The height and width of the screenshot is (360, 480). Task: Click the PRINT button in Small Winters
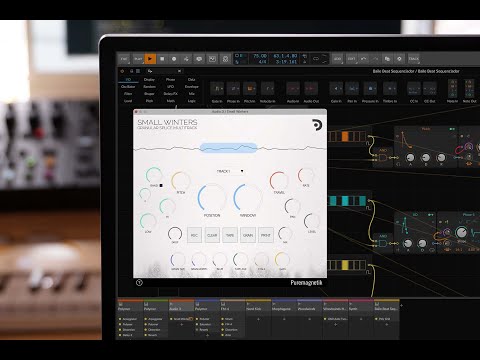coord(266,235)
